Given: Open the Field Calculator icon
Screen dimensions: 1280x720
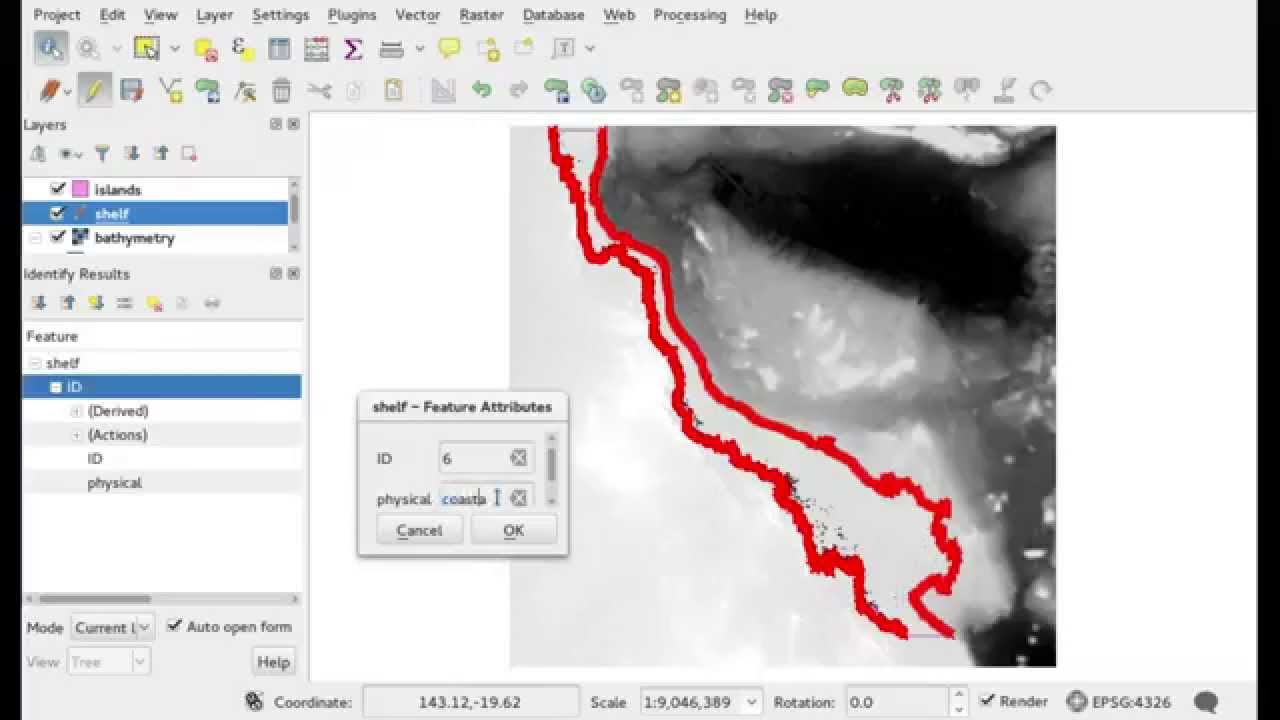Looking at the screenshot, I should click(x=316, y=49).
